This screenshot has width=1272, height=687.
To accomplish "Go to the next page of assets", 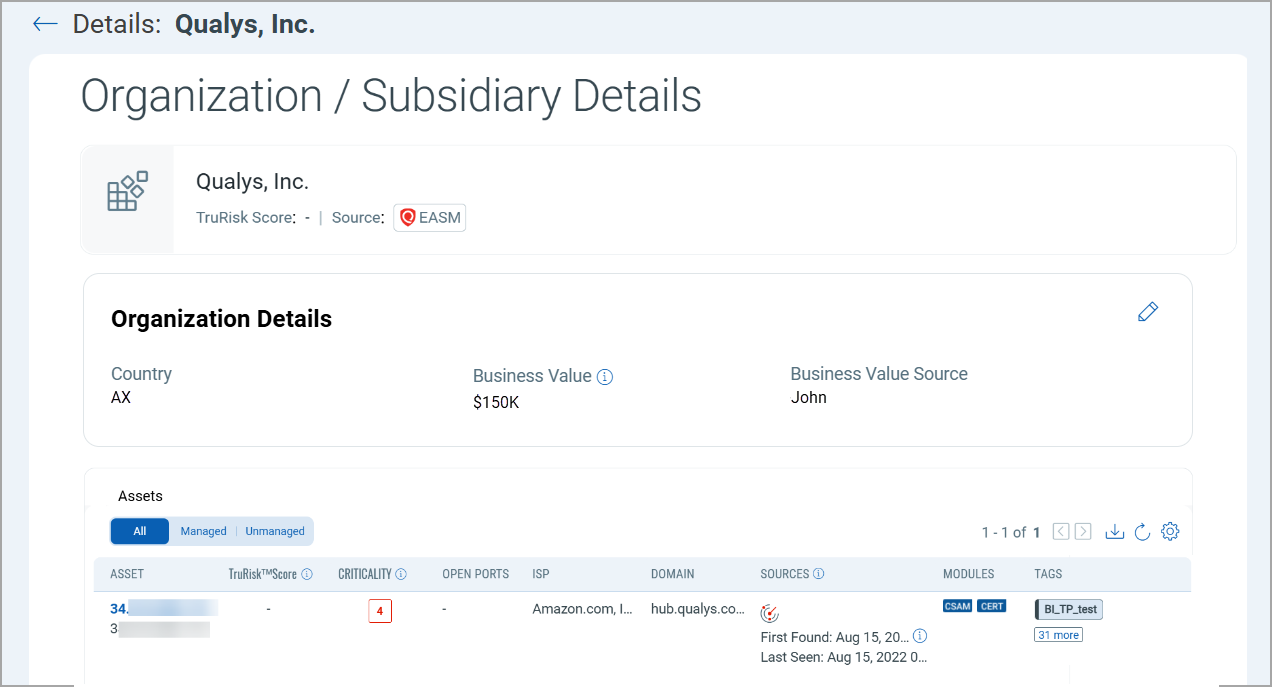I will 1083,532.
